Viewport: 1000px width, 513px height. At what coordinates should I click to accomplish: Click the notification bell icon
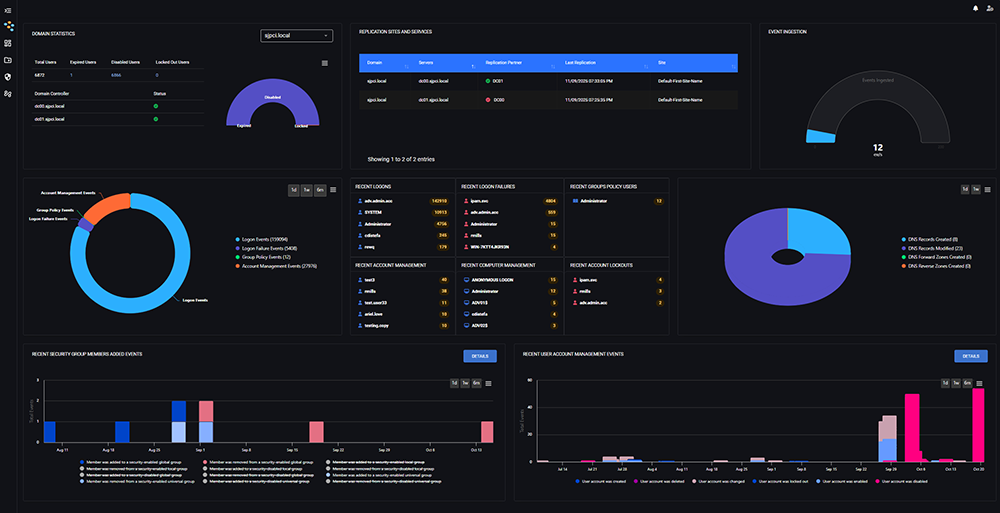(x=975, y=9)
